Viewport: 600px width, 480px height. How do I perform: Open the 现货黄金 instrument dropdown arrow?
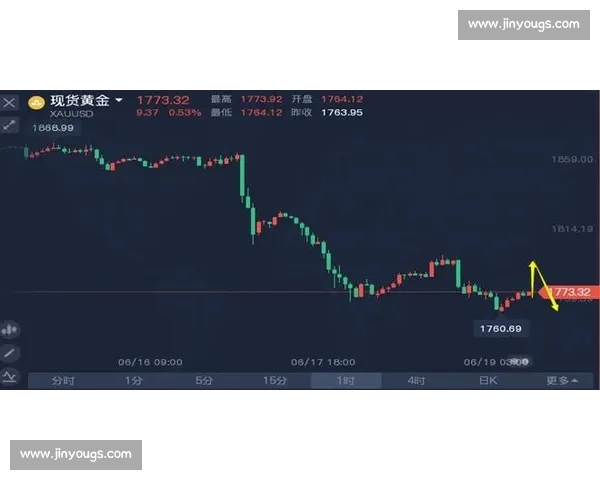tap(119, 100)
